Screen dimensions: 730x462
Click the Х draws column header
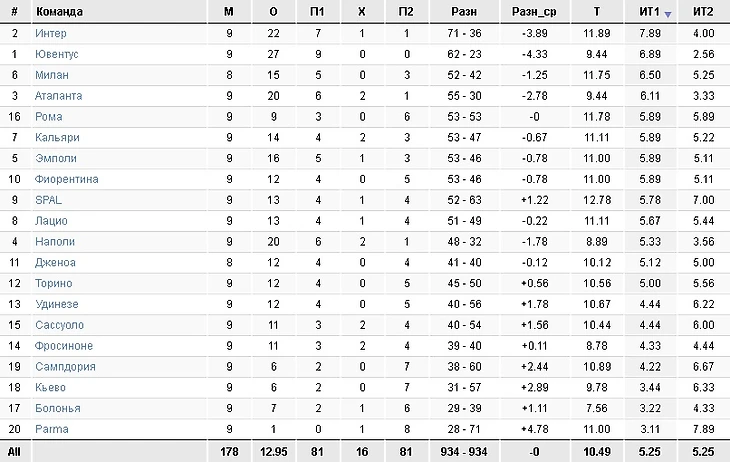tap(361, 12)
